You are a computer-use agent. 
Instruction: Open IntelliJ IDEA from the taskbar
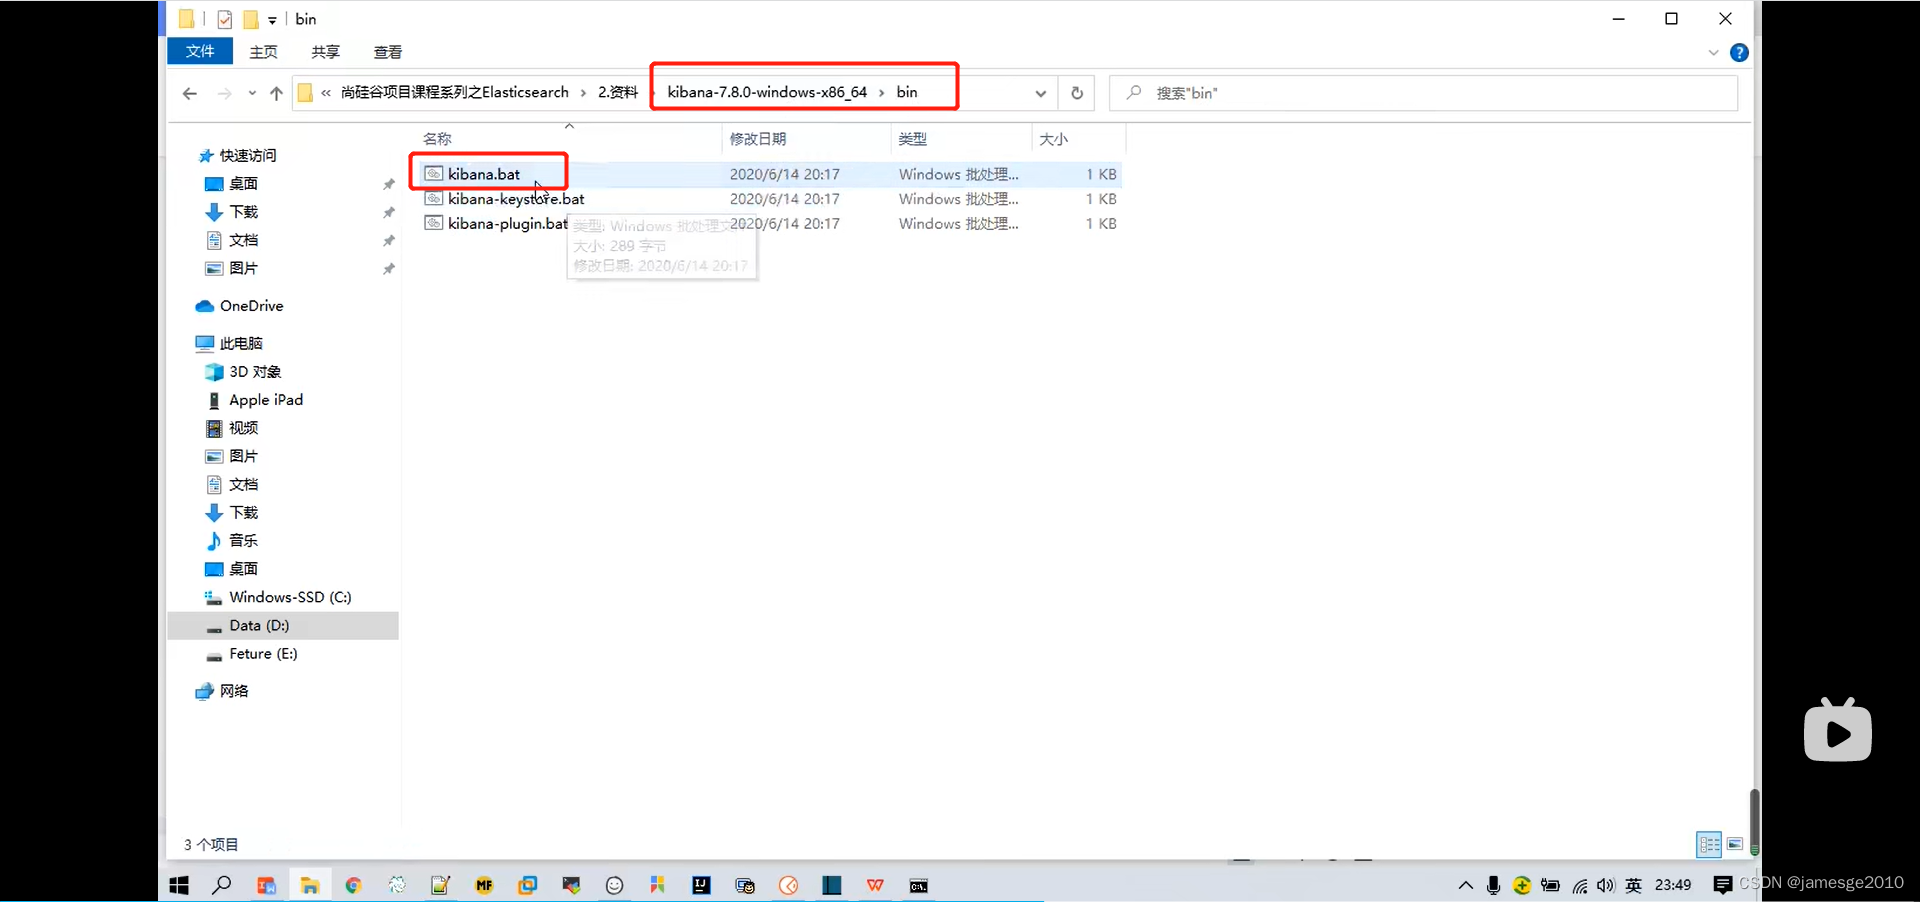[701, 886]
